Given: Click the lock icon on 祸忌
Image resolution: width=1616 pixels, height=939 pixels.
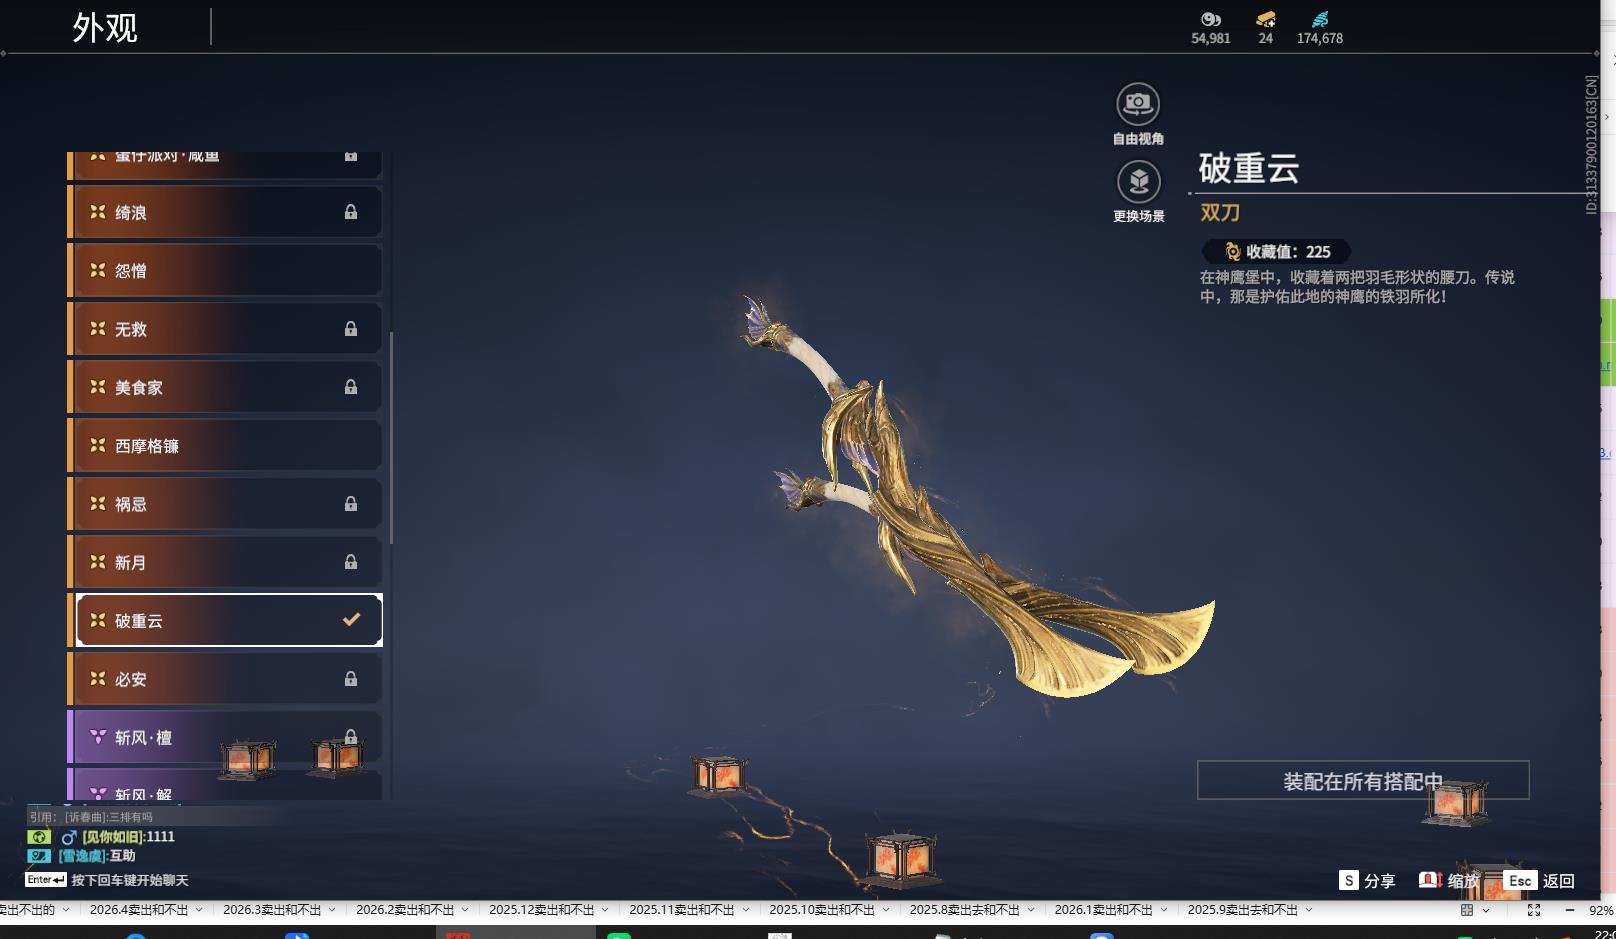Looking at the screenshot, I should 351,504.
